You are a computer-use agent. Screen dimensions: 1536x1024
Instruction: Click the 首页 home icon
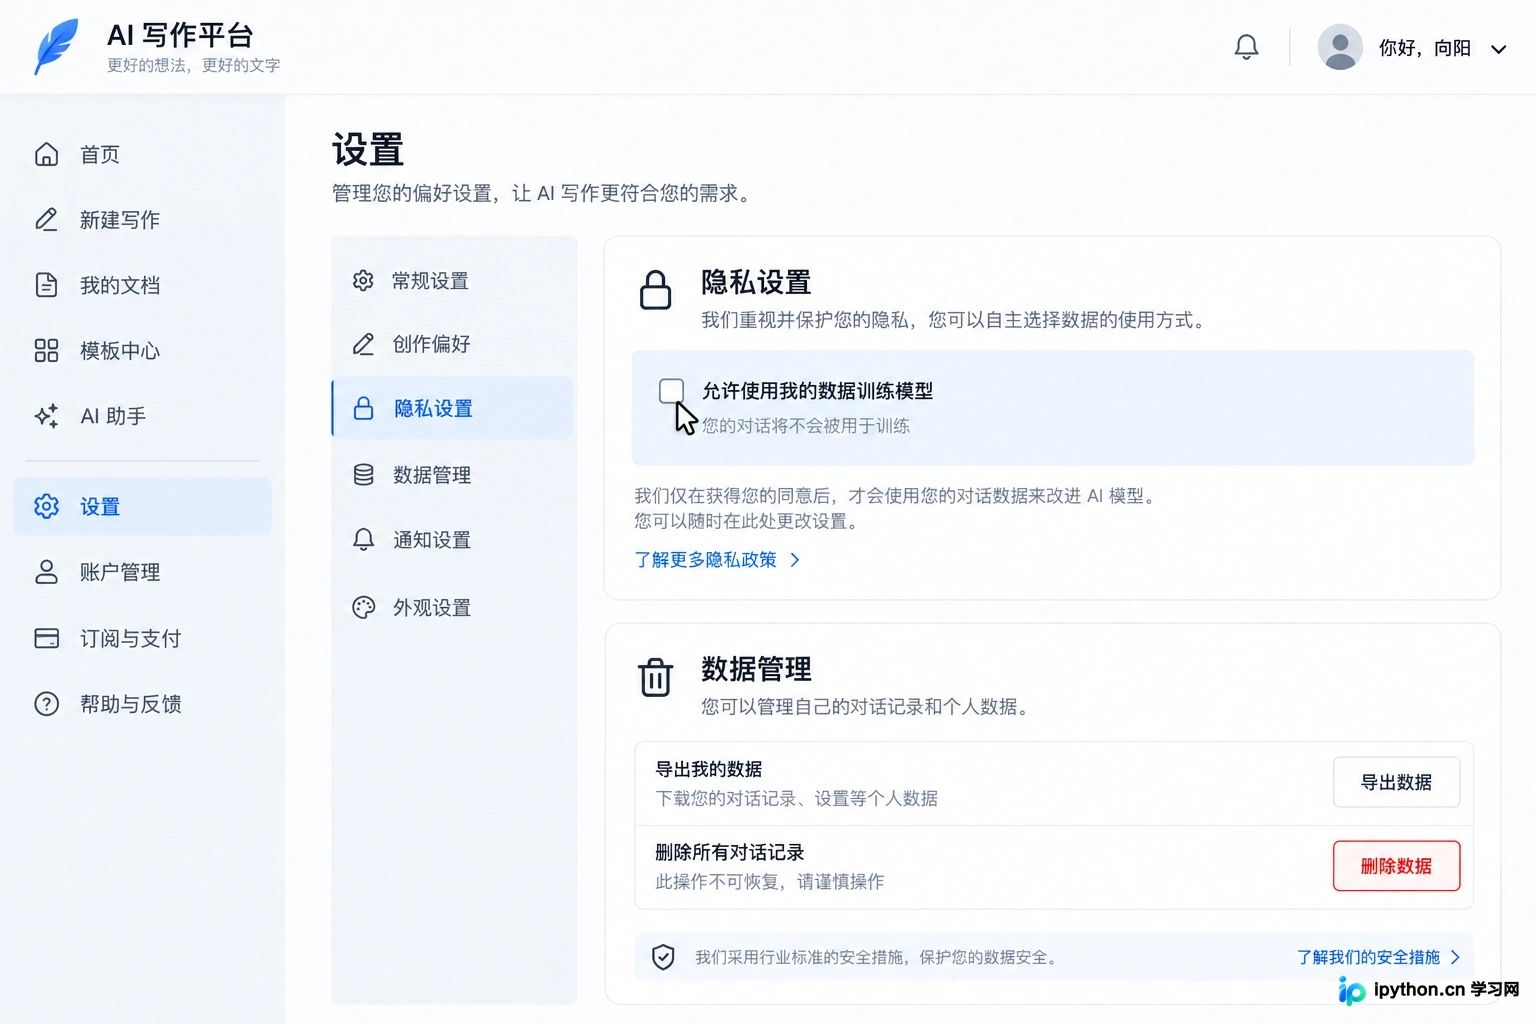[x=46, y=154]
